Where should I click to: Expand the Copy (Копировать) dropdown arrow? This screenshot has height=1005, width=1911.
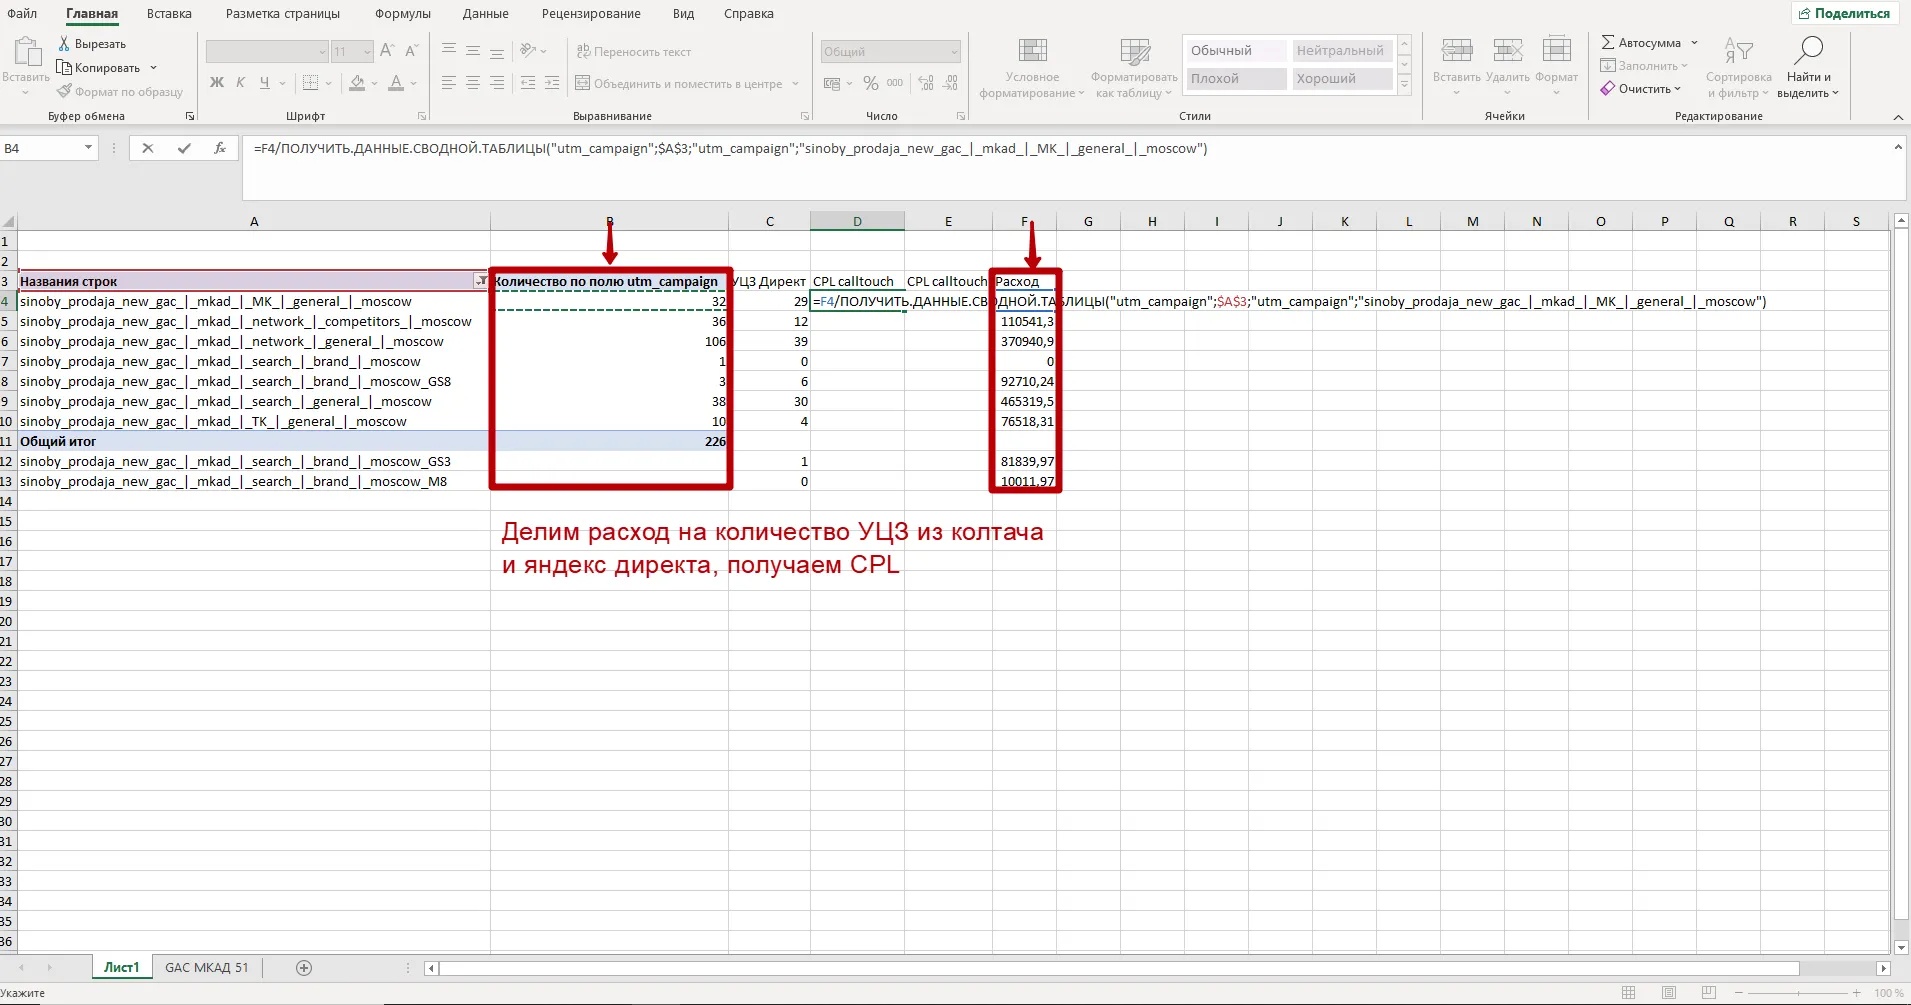(x=153, y=68)
